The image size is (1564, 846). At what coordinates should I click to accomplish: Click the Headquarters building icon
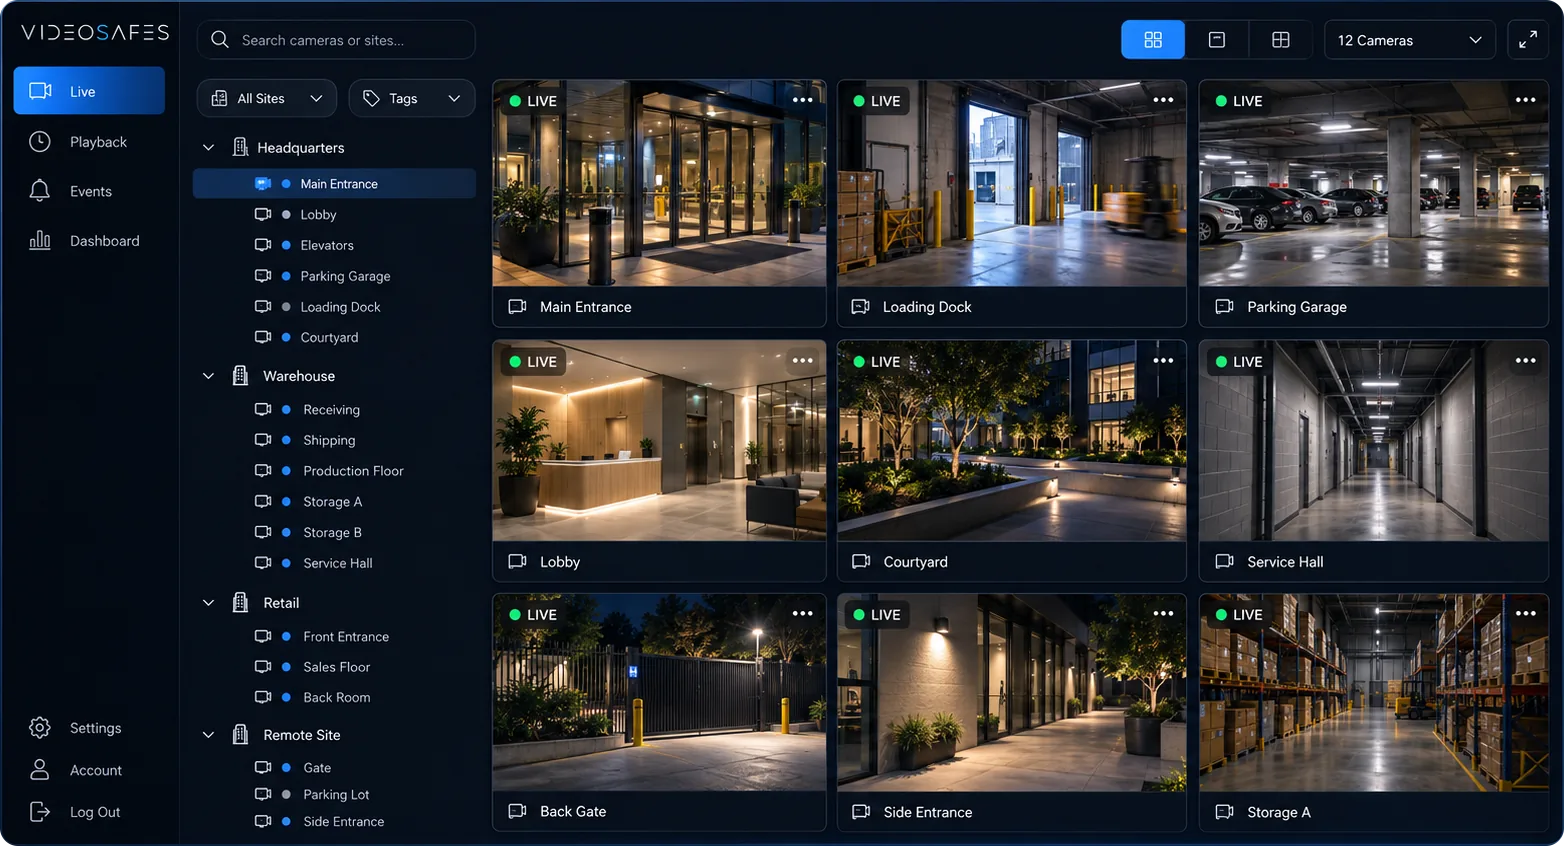(x=241, y=147)
